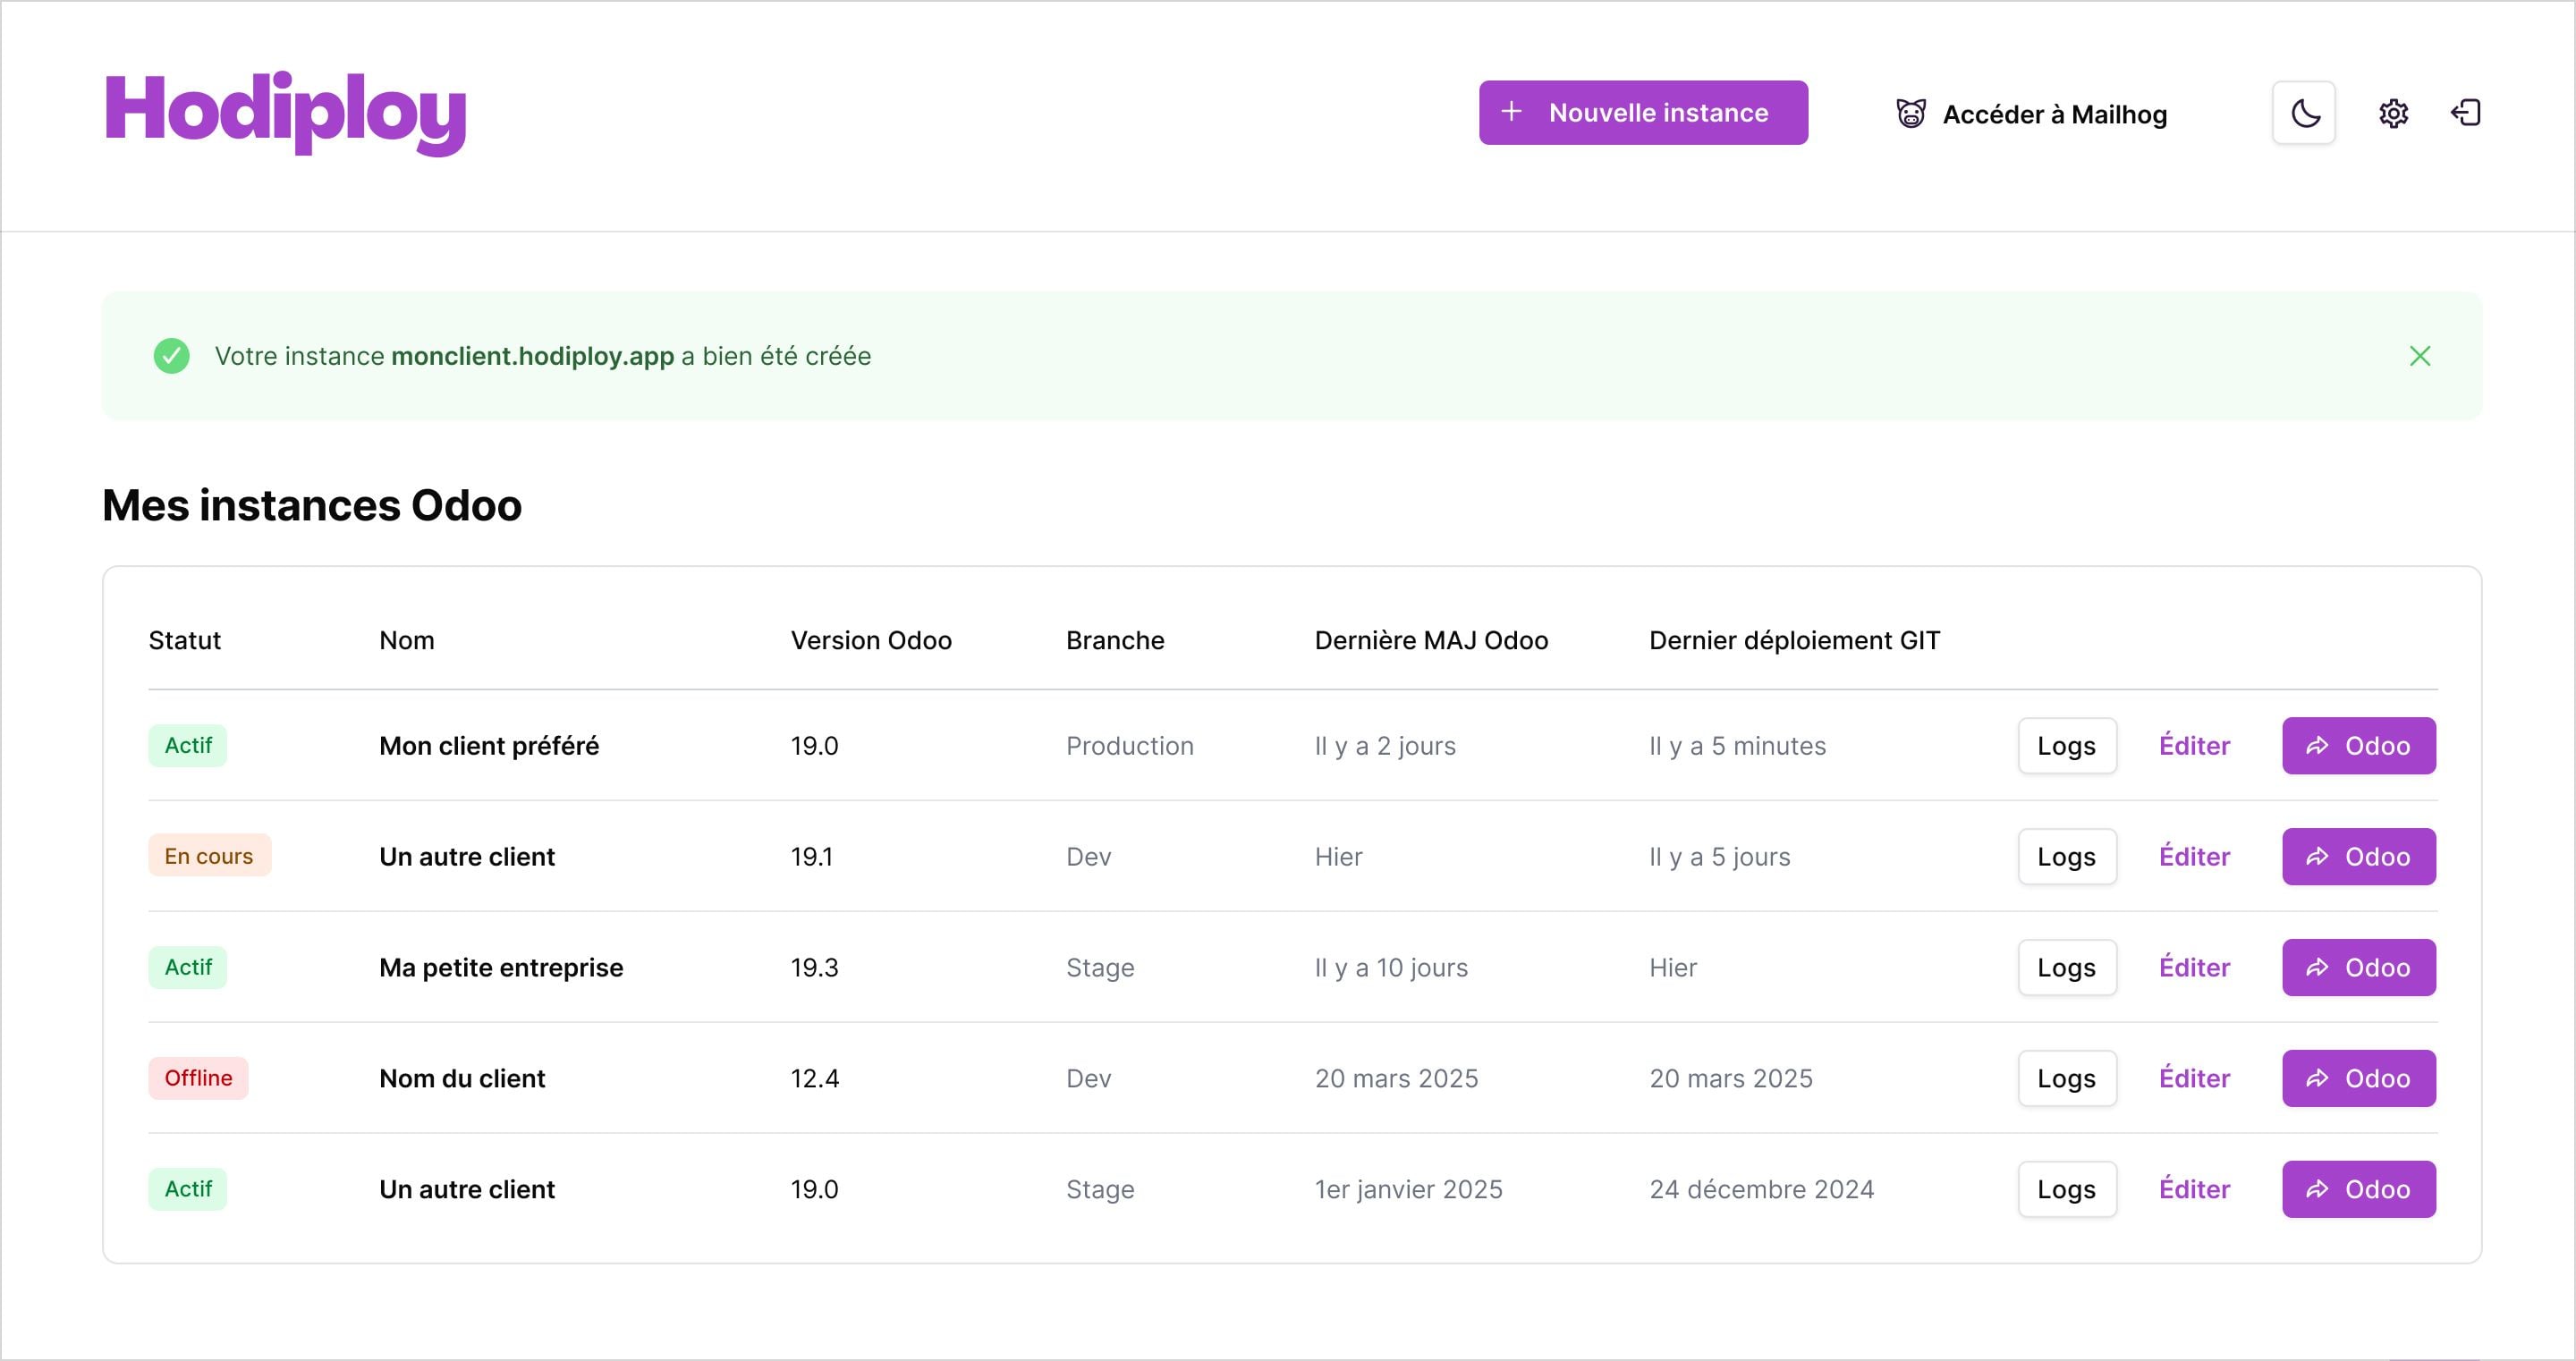The height and width of the screenshot is (1361, 2576).
Task: Open Odoo for Mon client préféré
Action: (x=2358, y=746)
